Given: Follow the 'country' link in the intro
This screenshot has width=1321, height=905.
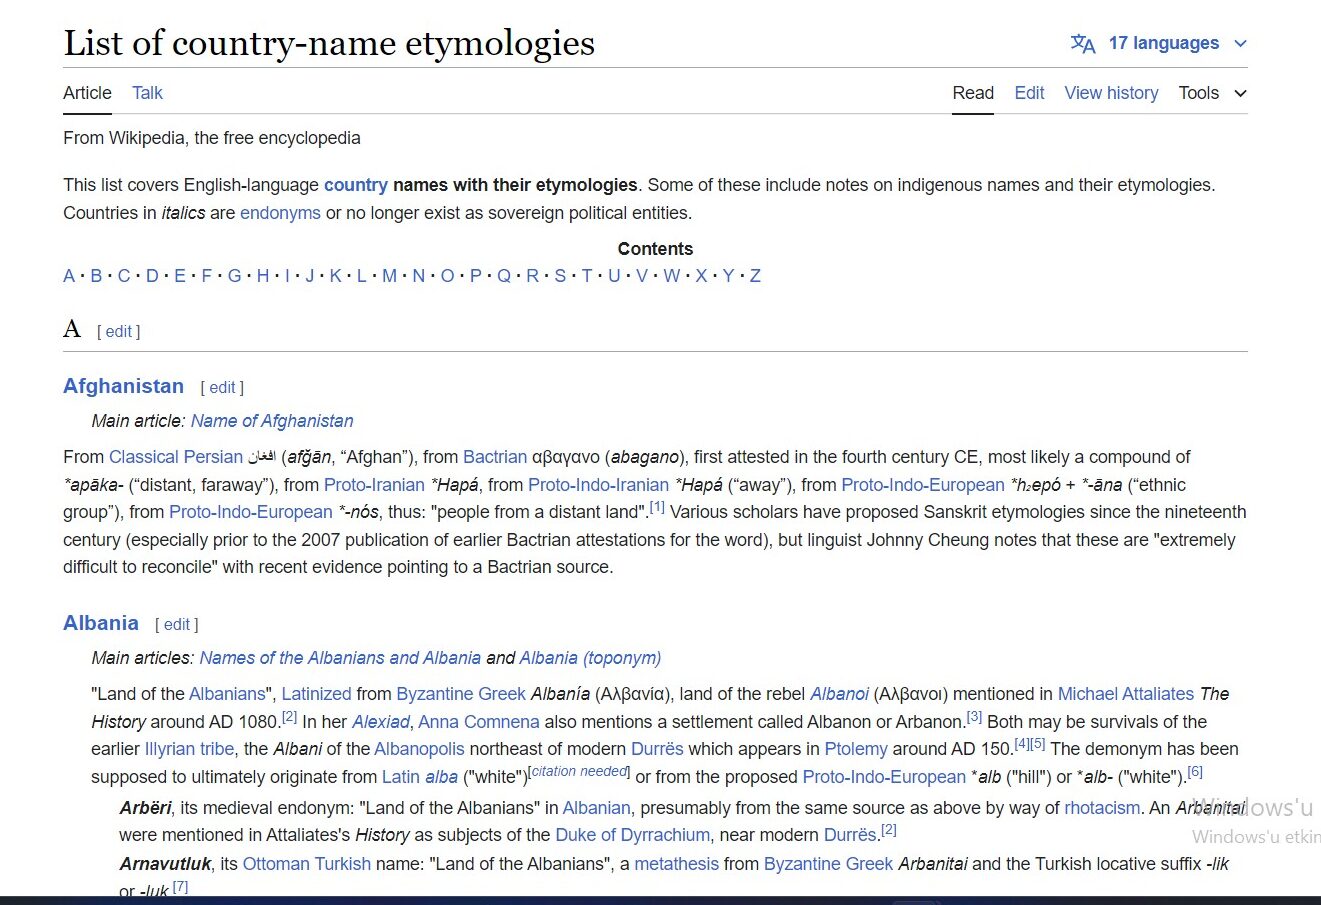Looking at the screenshot, I should coord(355,185).
